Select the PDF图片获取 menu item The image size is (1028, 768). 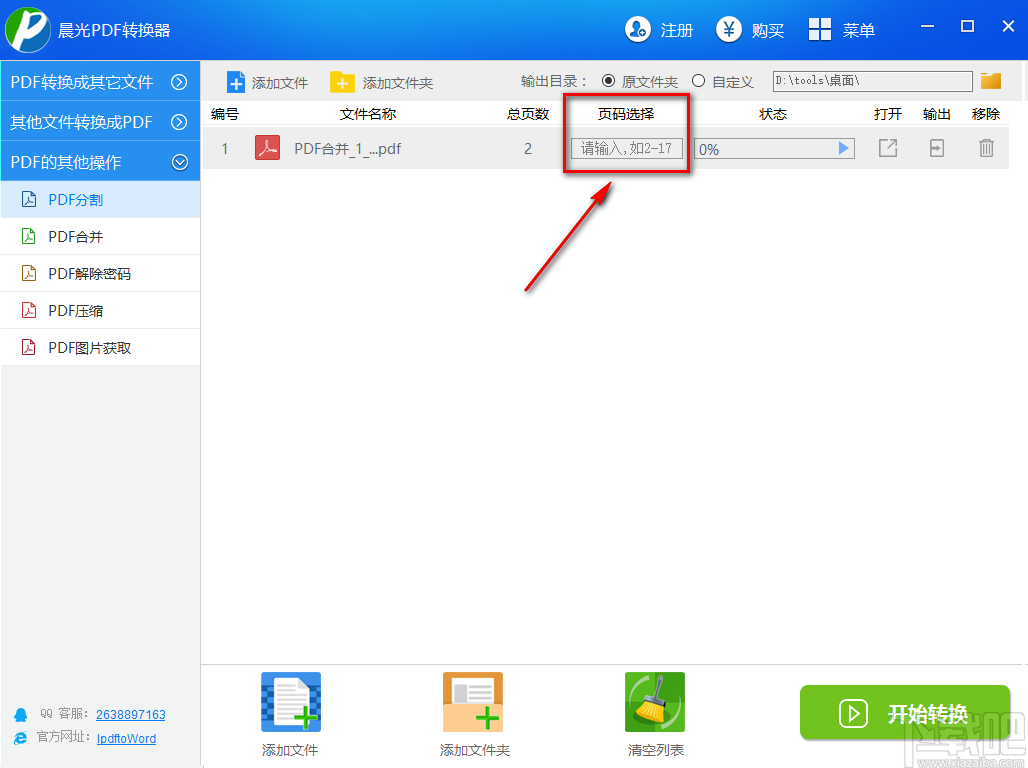[x=100, y=348]
